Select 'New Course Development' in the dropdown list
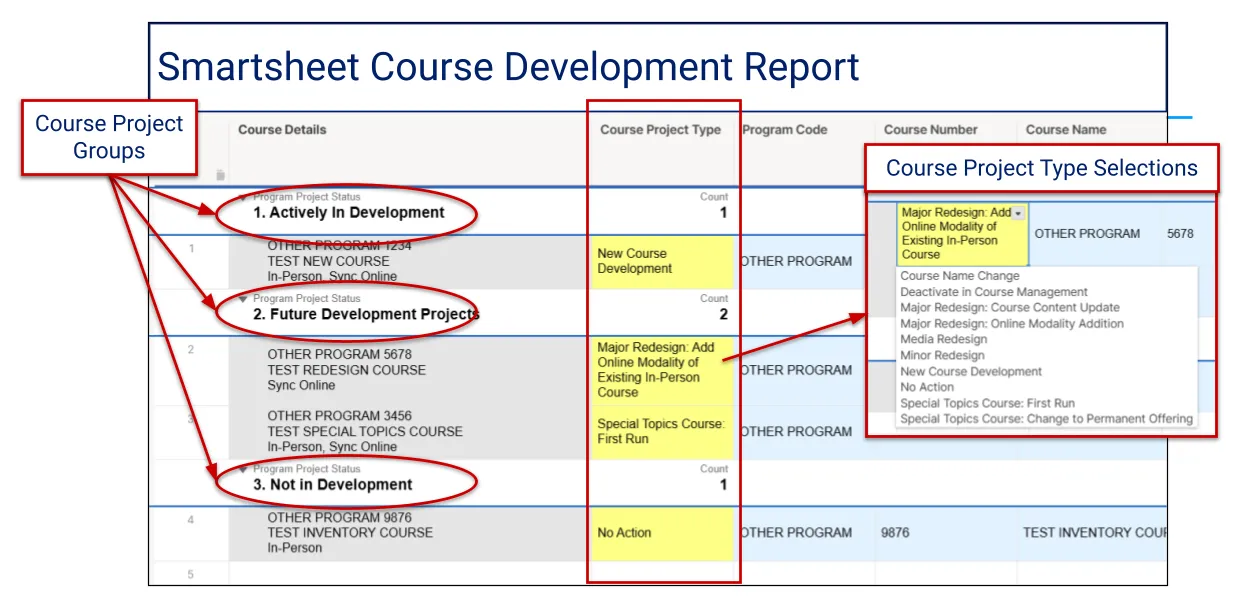The width and height of the screenshot is (1240, 598). pos(971,372)
